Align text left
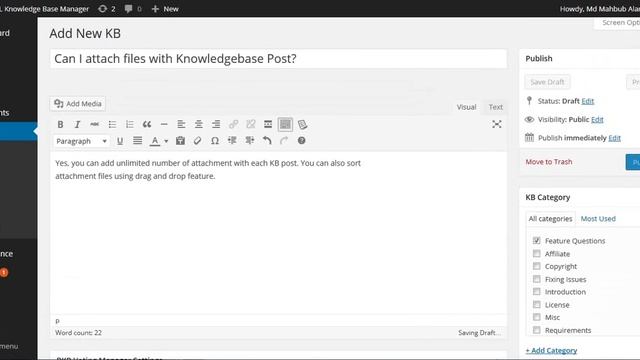Image resolution: width=640 pixels, height=360 pixels. coord(181,124)
